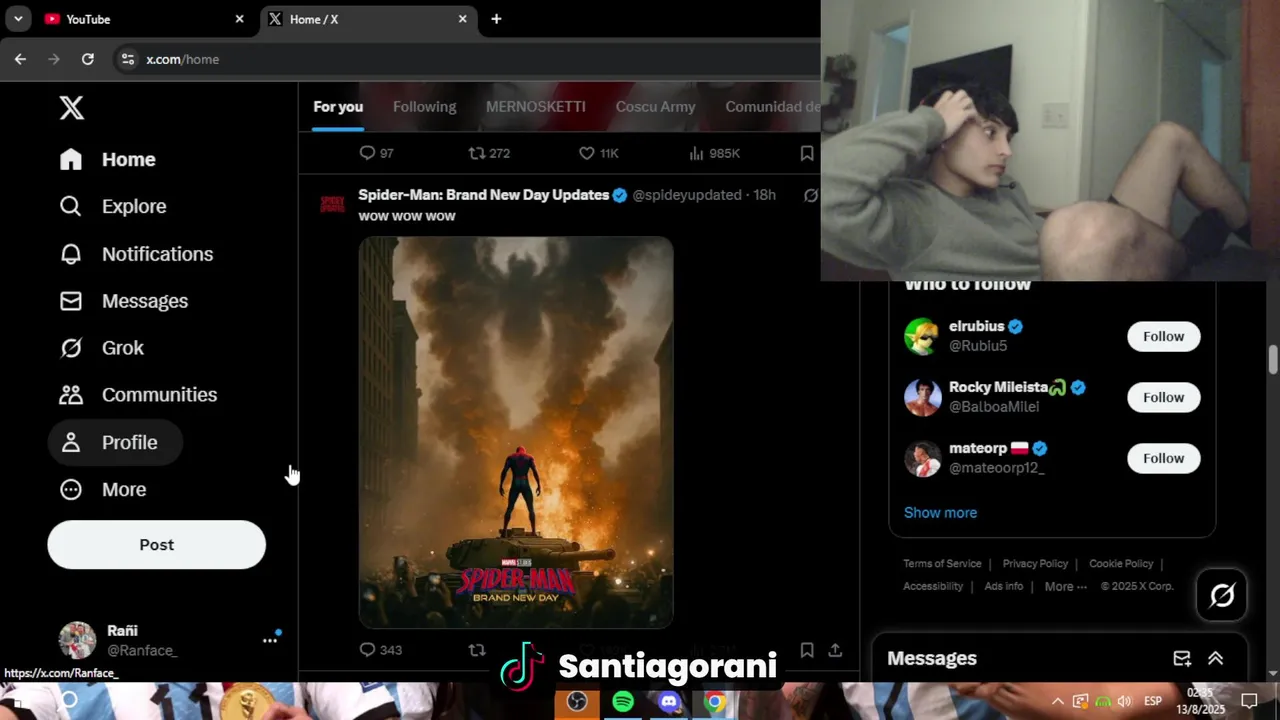Open OBS Studio from taskbar

(x=577, y=702)
